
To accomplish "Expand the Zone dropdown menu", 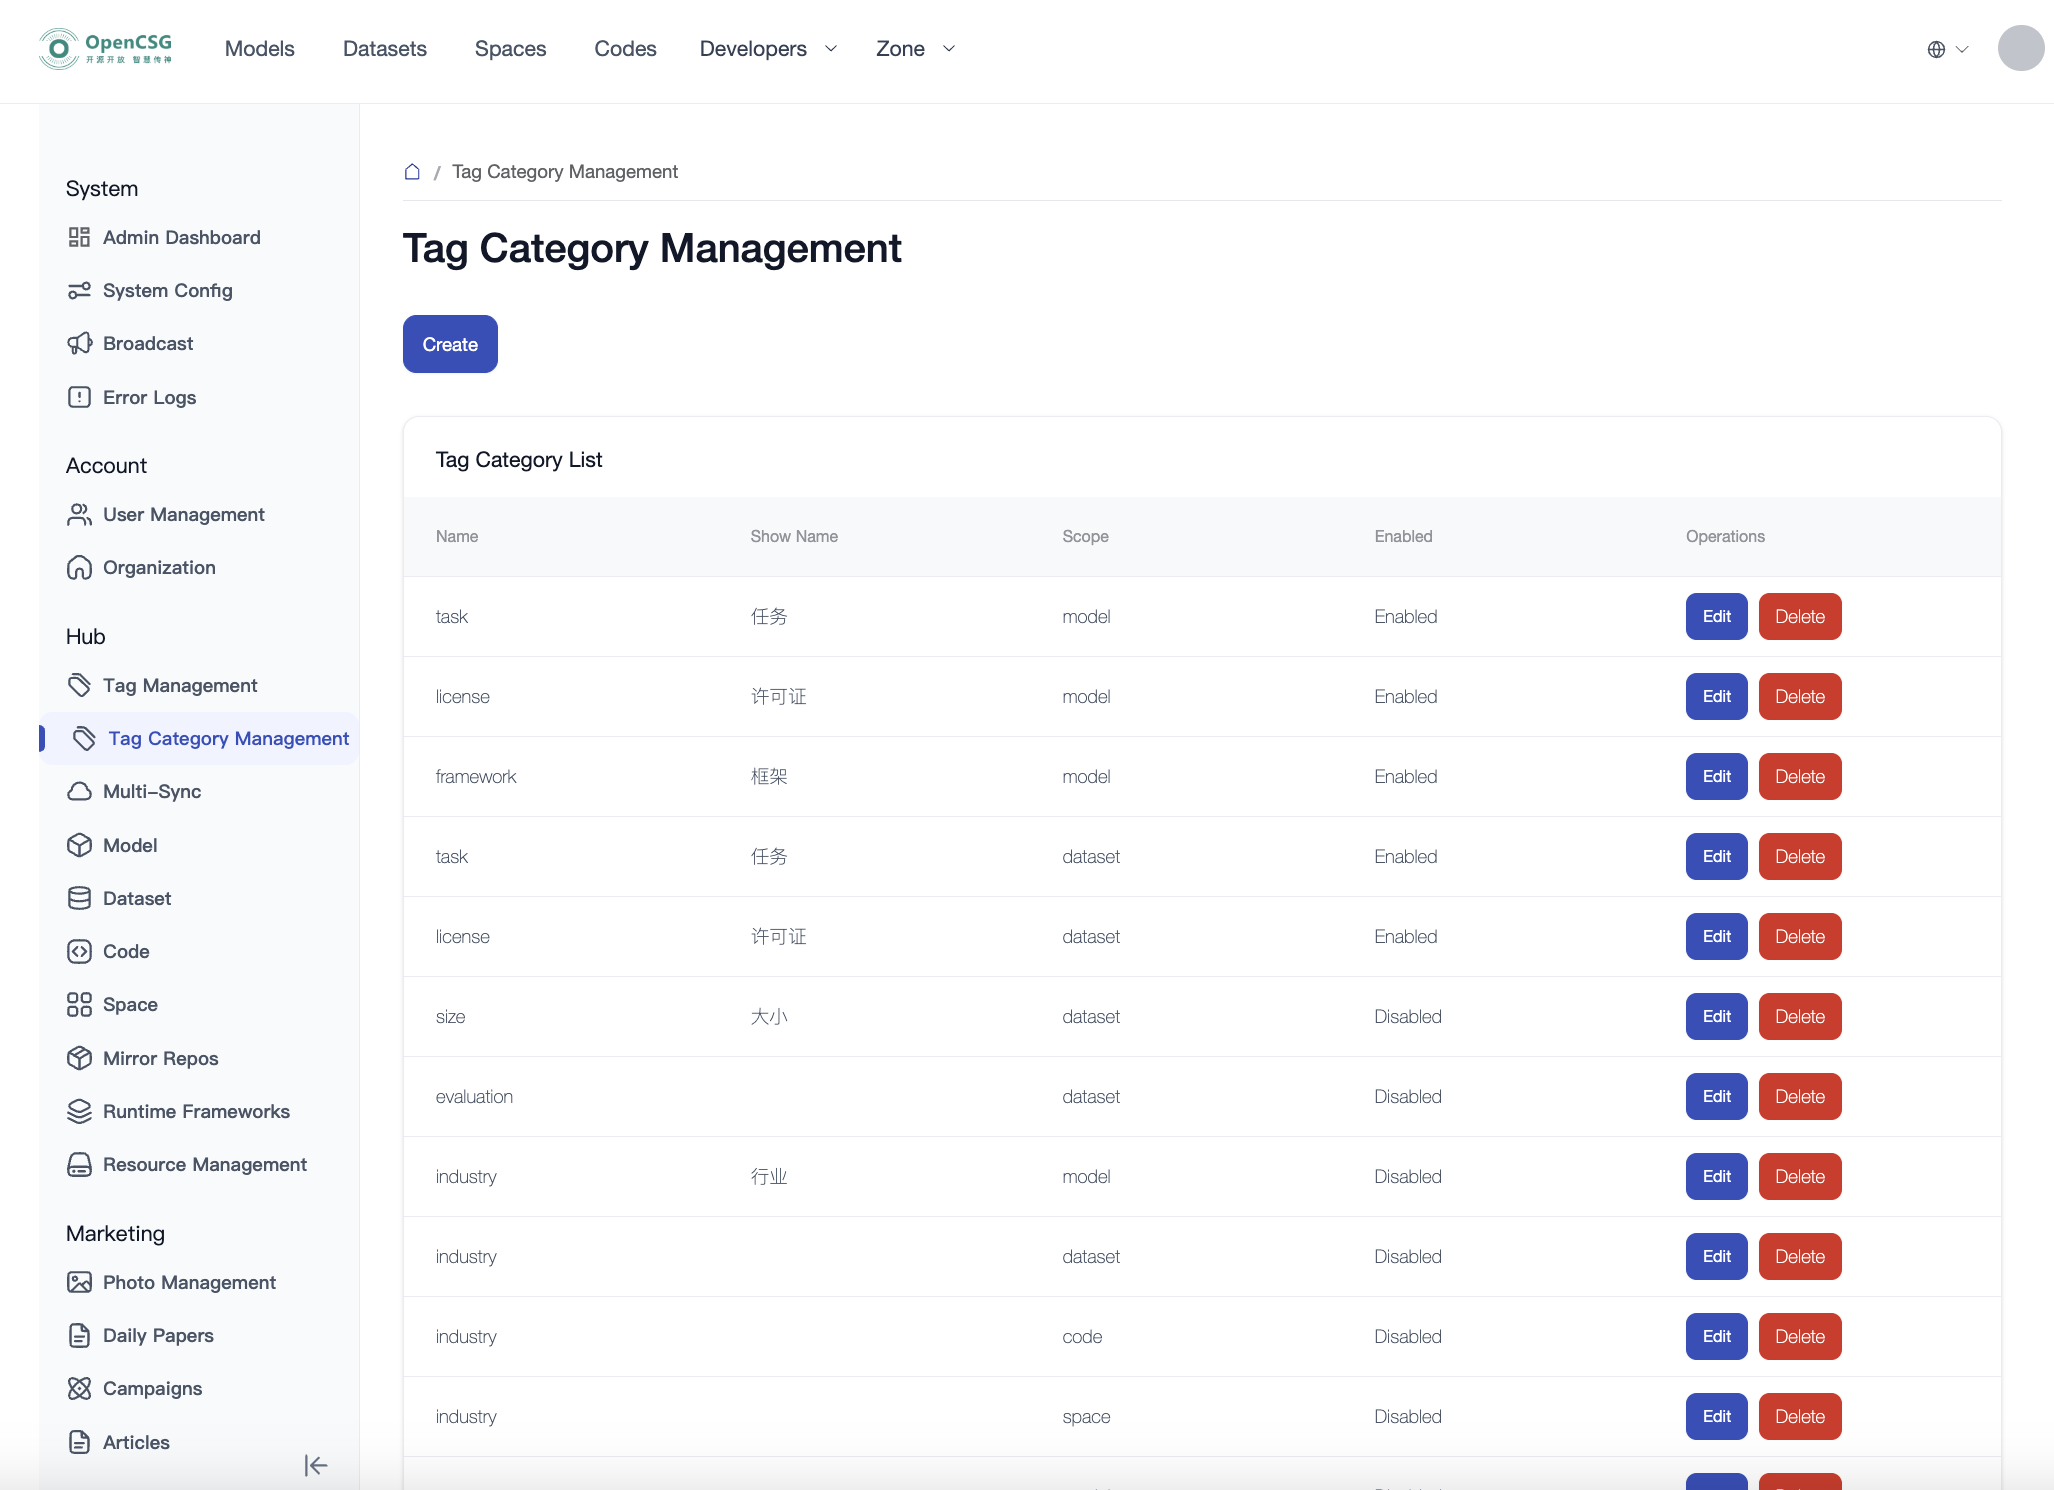I will tap(915, 48).
